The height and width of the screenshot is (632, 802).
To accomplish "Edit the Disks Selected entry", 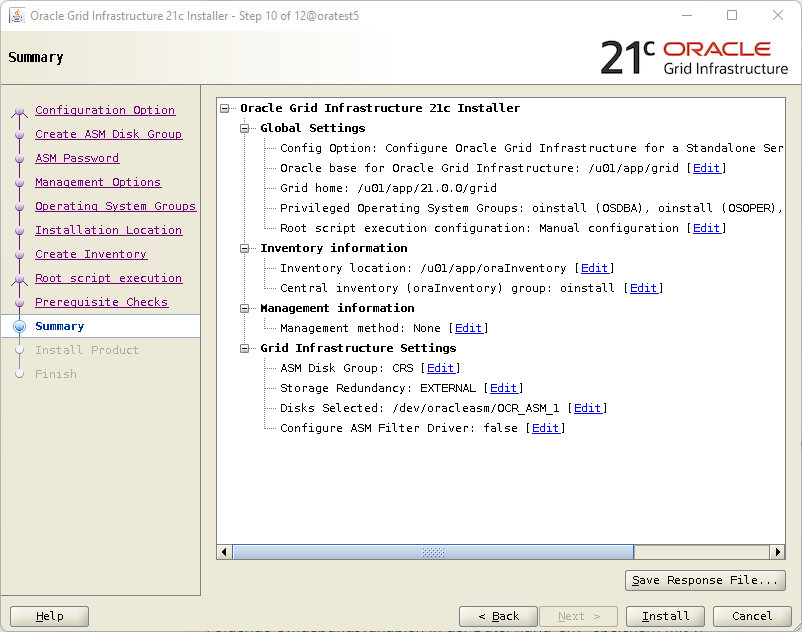I will click(x=587, y=408).
